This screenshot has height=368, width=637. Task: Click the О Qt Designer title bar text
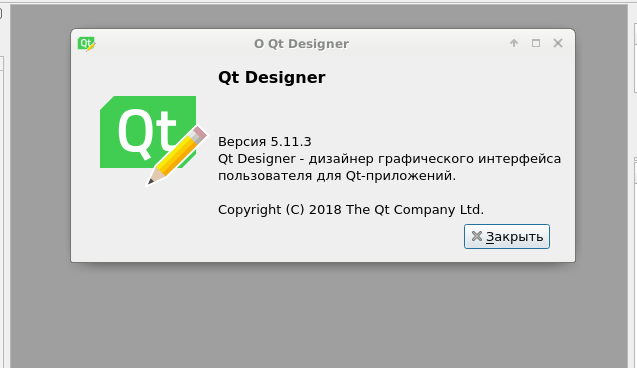(301, 43)
